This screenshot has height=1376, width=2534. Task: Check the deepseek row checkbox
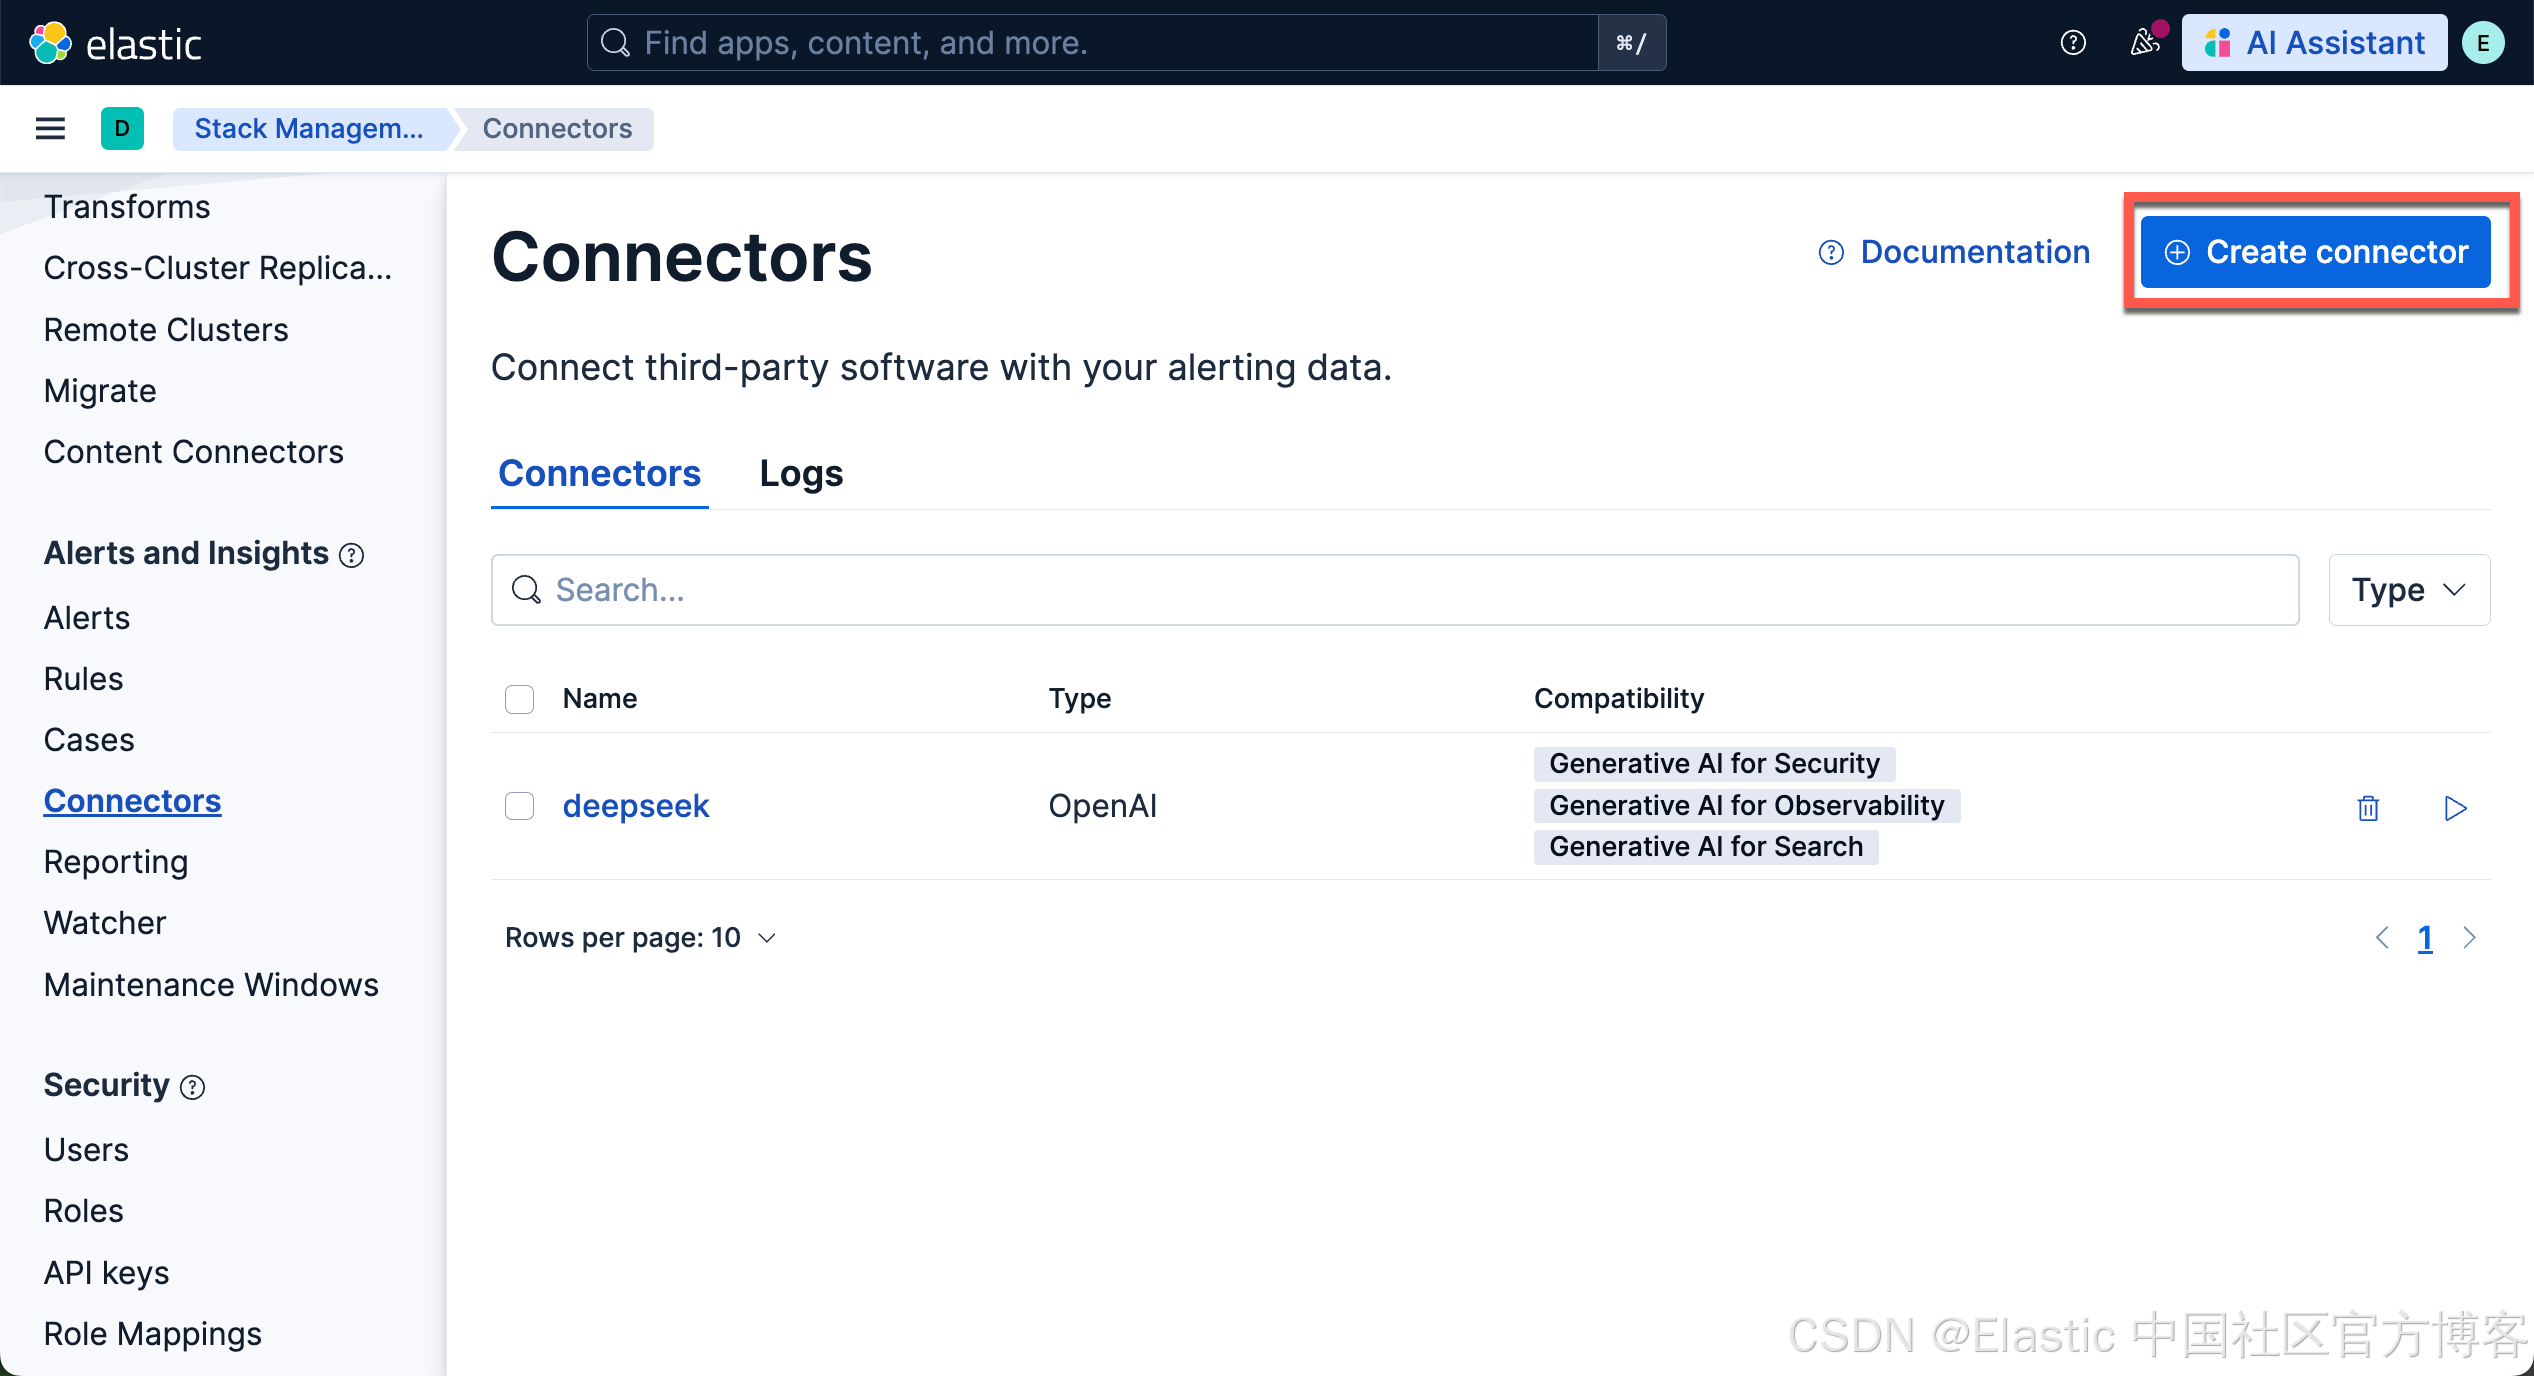pos(519,806)
